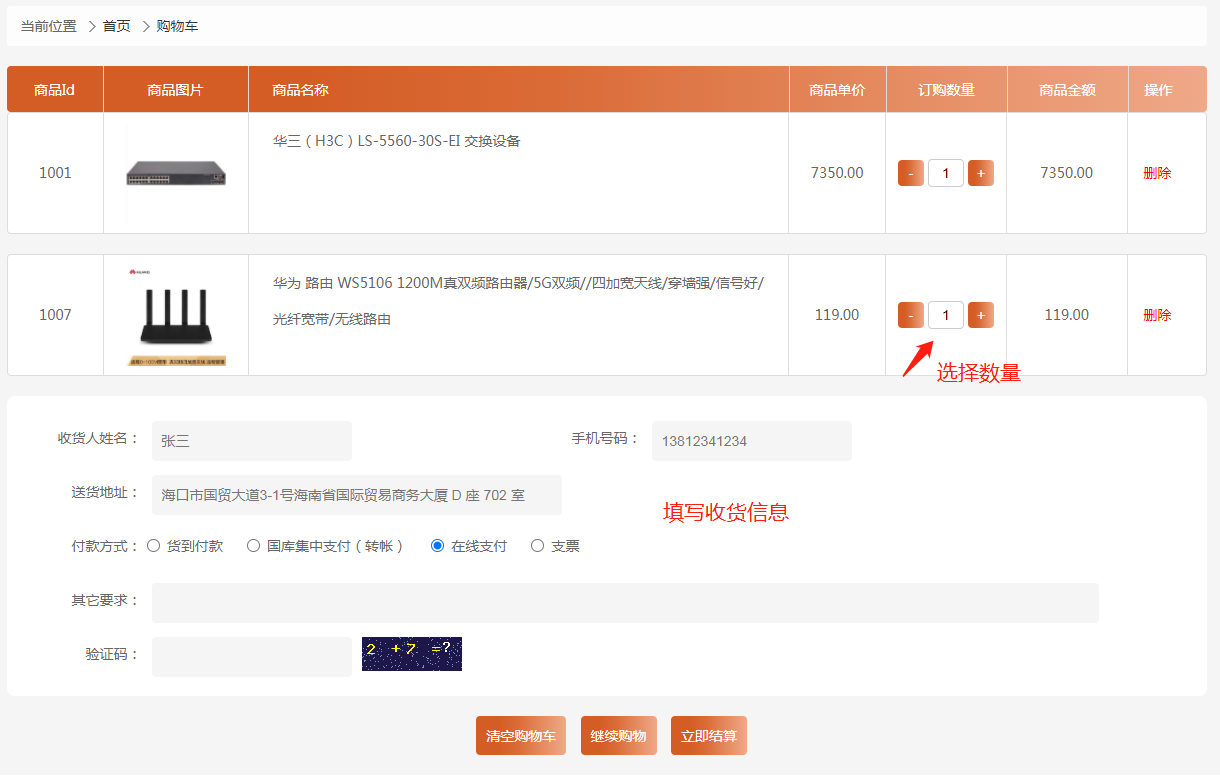Screen dimensions: 1220x782
Task: Decrease quantity for the H3C LS-5560-30S-EI switch
Action: pyautogui.click(x=911, y=173)
